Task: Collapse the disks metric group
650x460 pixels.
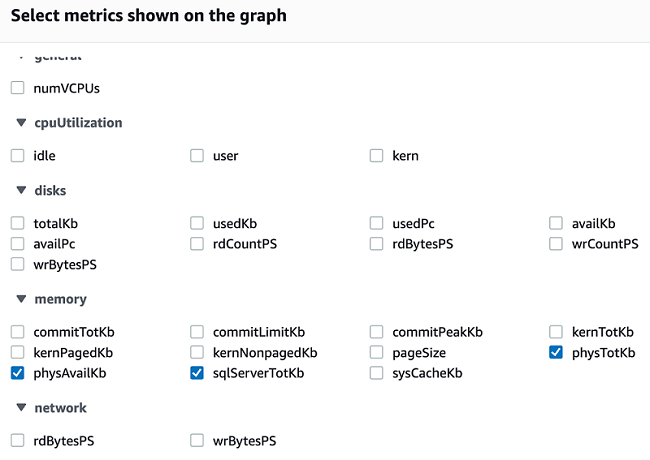Action: pos(19,190)
